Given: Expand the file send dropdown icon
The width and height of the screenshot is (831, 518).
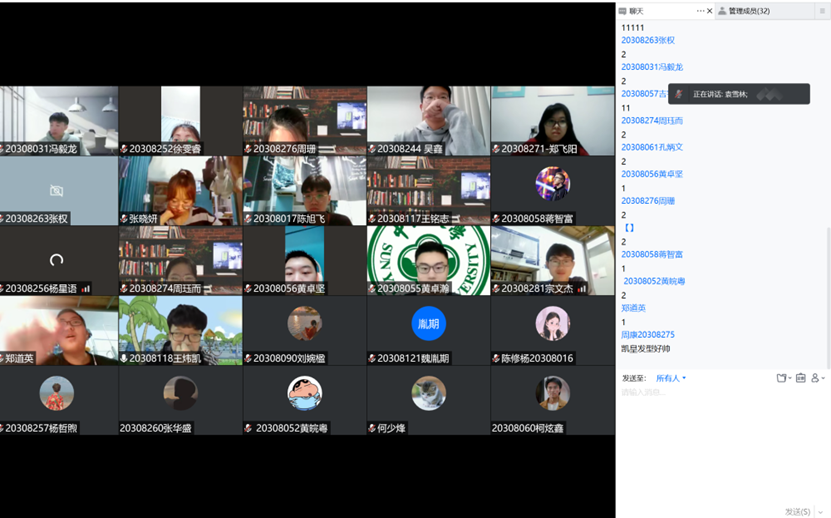Looking at the screenshot, I should tap(790, 378).
